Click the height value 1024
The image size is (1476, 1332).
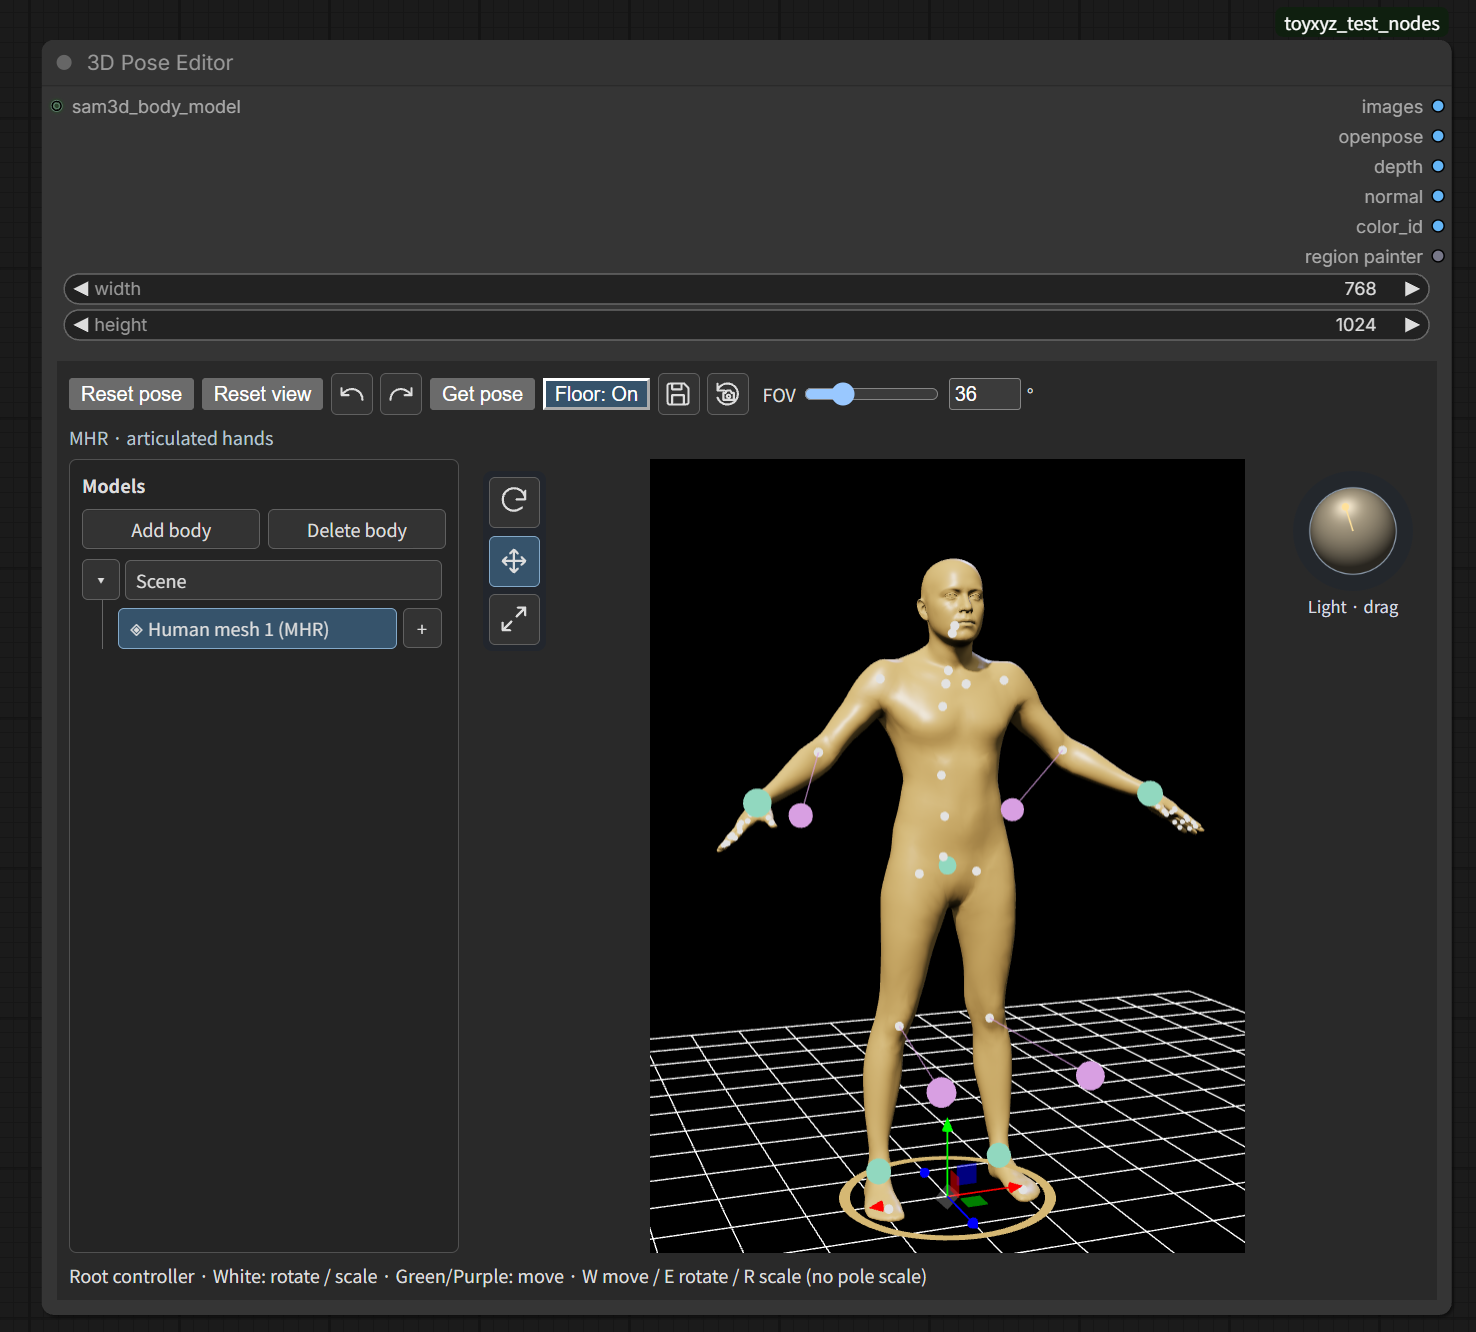pyautogui.click(x=1356, y=325)
